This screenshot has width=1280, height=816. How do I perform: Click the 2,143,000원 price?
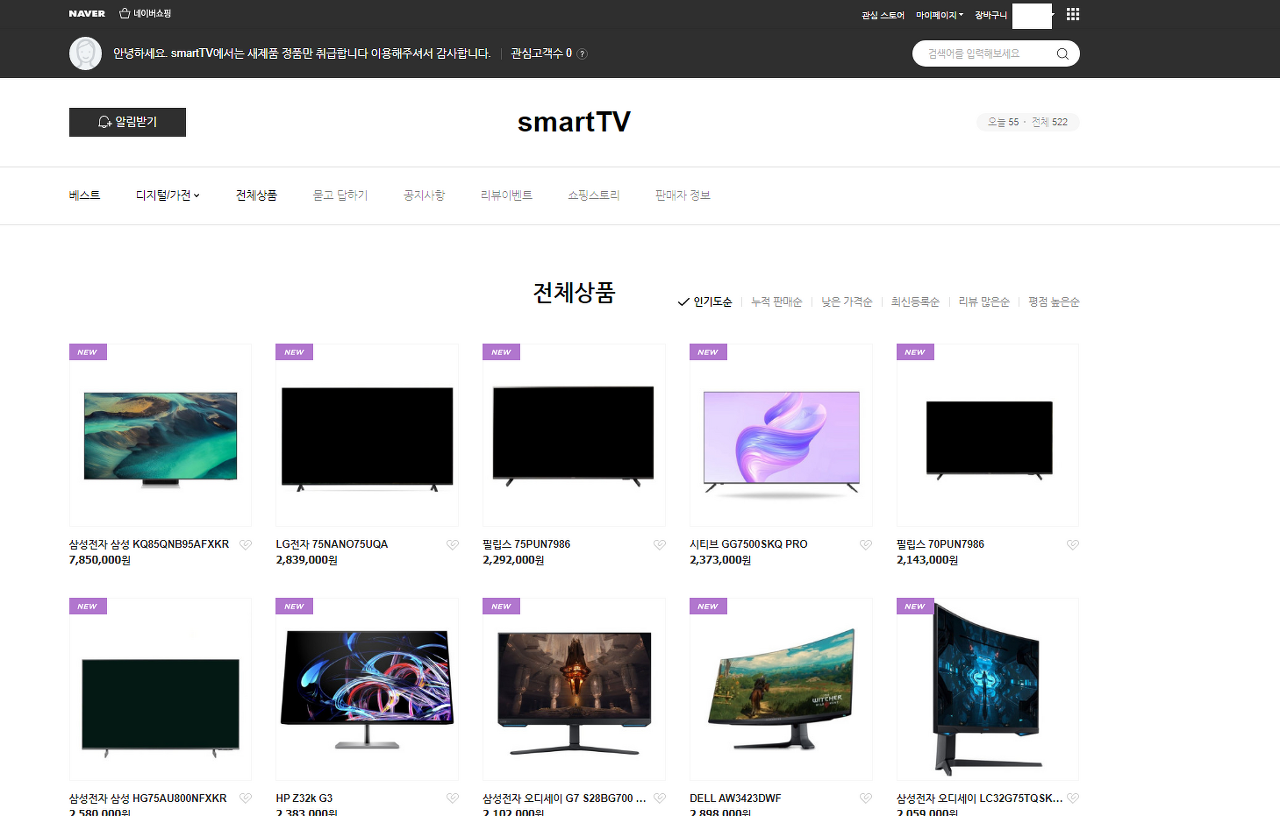(928, 561)
